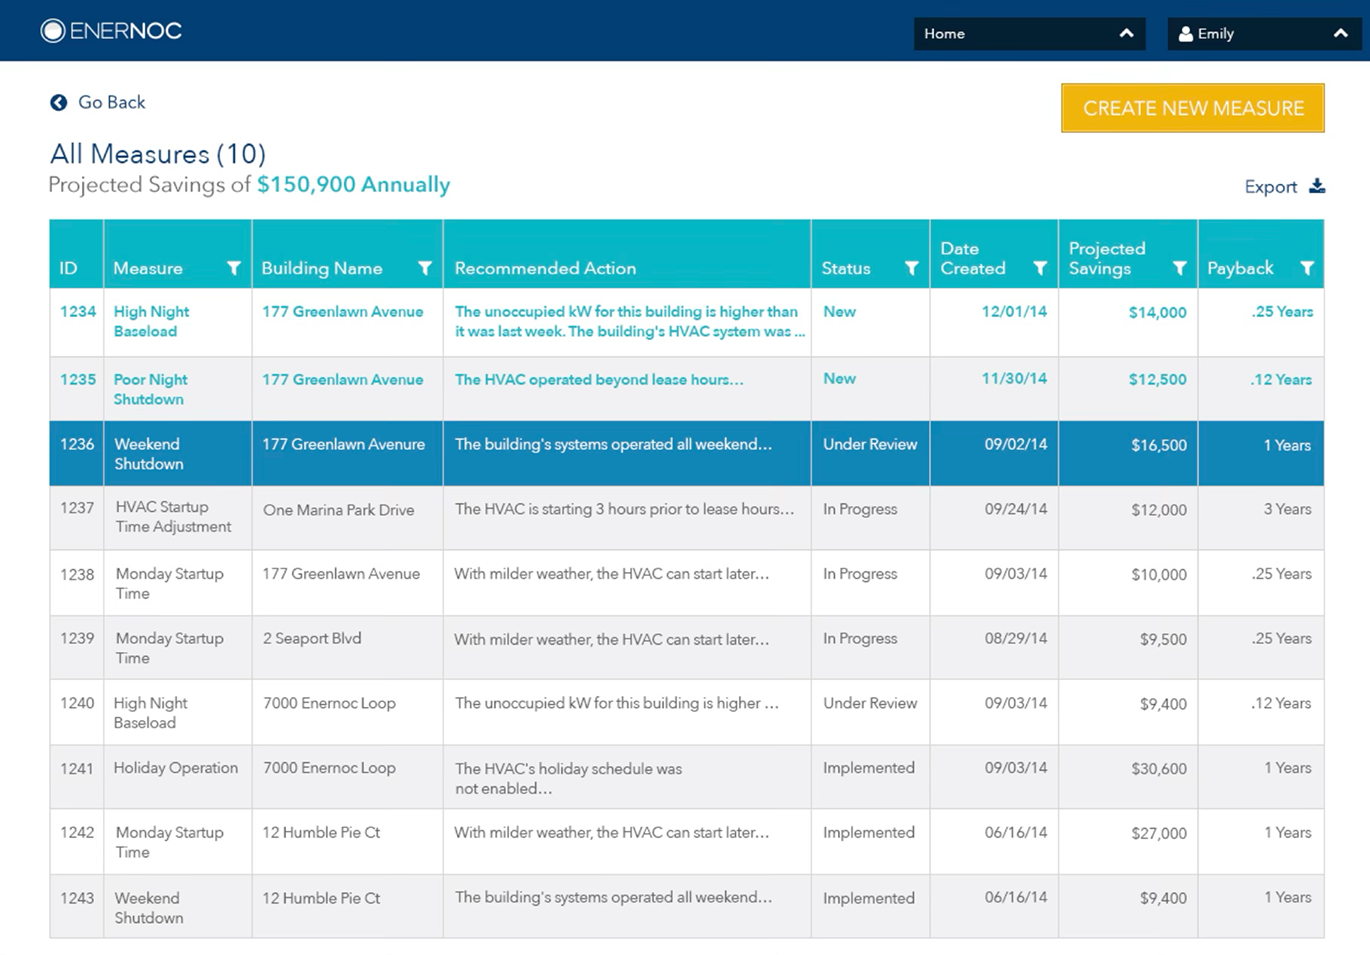Click the $30,600 projected savings value
This screenshot has width=1370, height=955.
coord(1159,769)
